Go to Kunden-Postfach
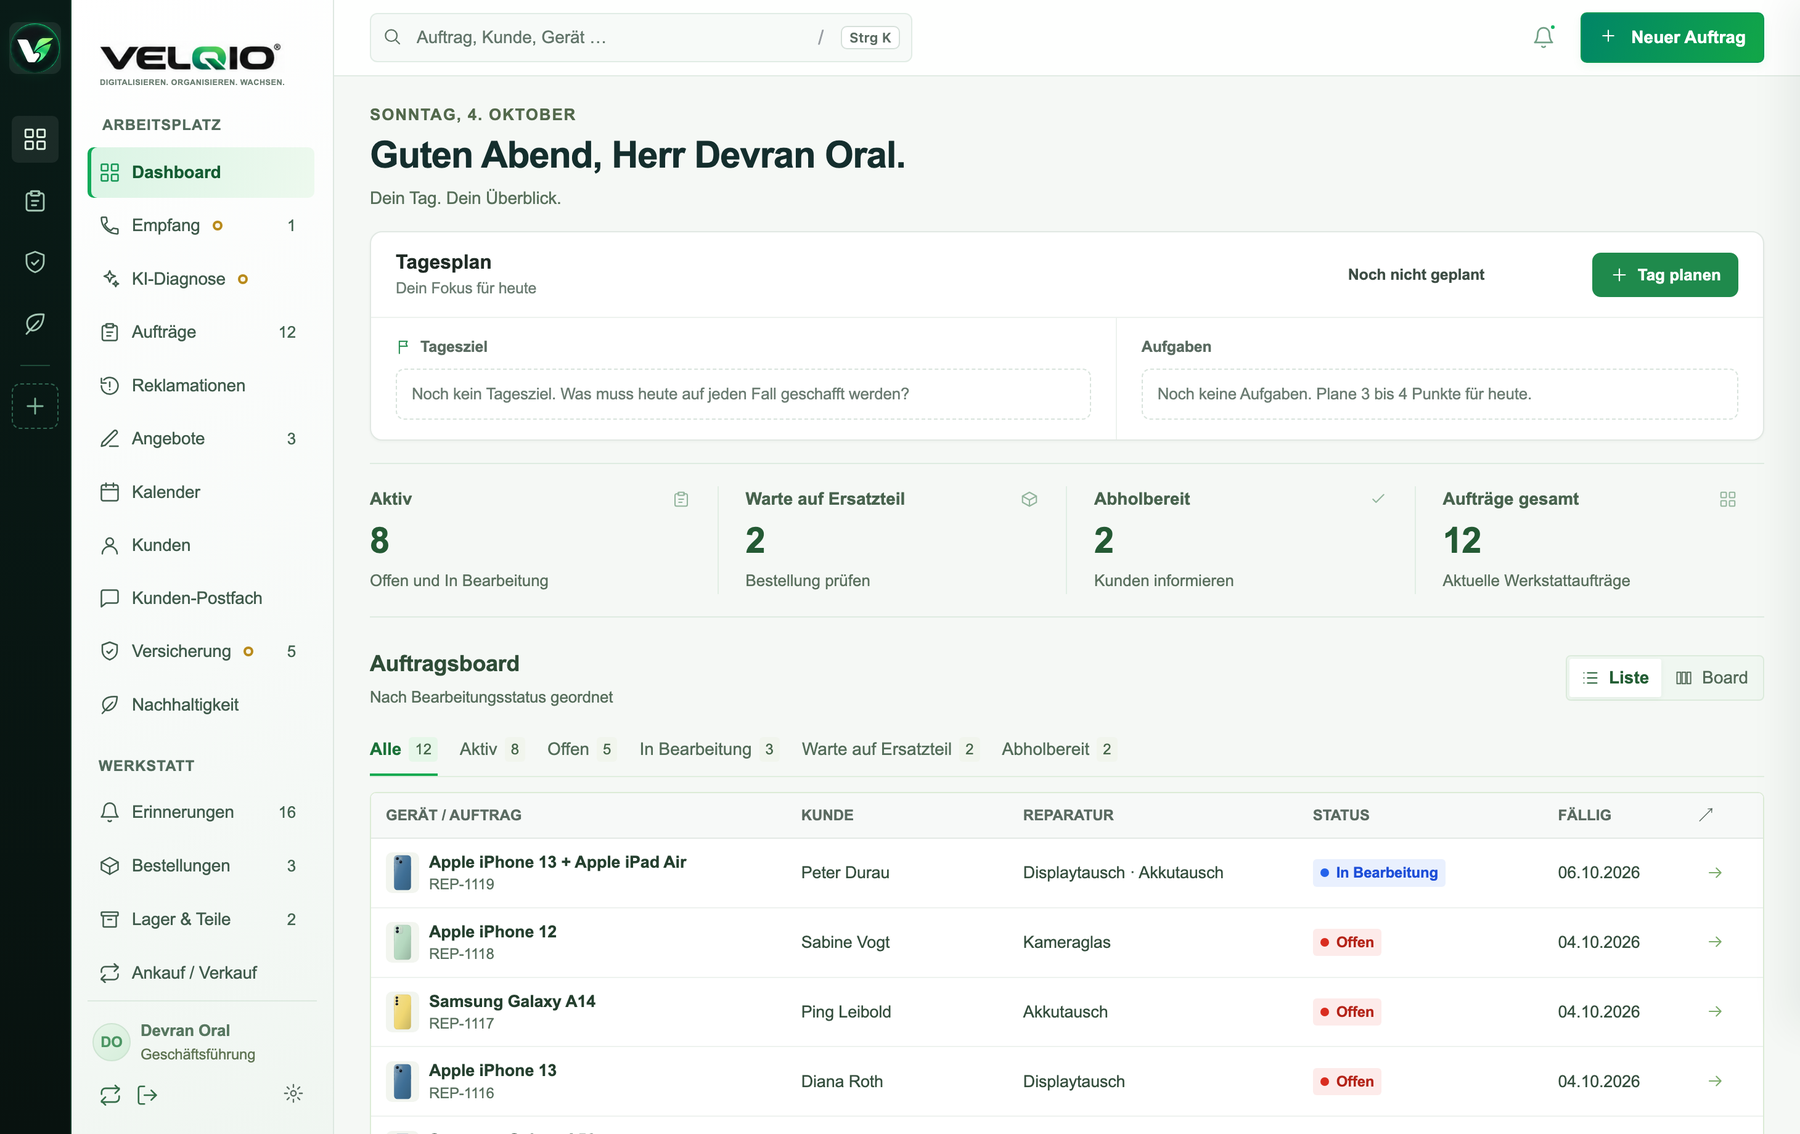Image resolution: width=1800 pixels, height=1134 pixels. pyautogui.click(x=201, y=598)
